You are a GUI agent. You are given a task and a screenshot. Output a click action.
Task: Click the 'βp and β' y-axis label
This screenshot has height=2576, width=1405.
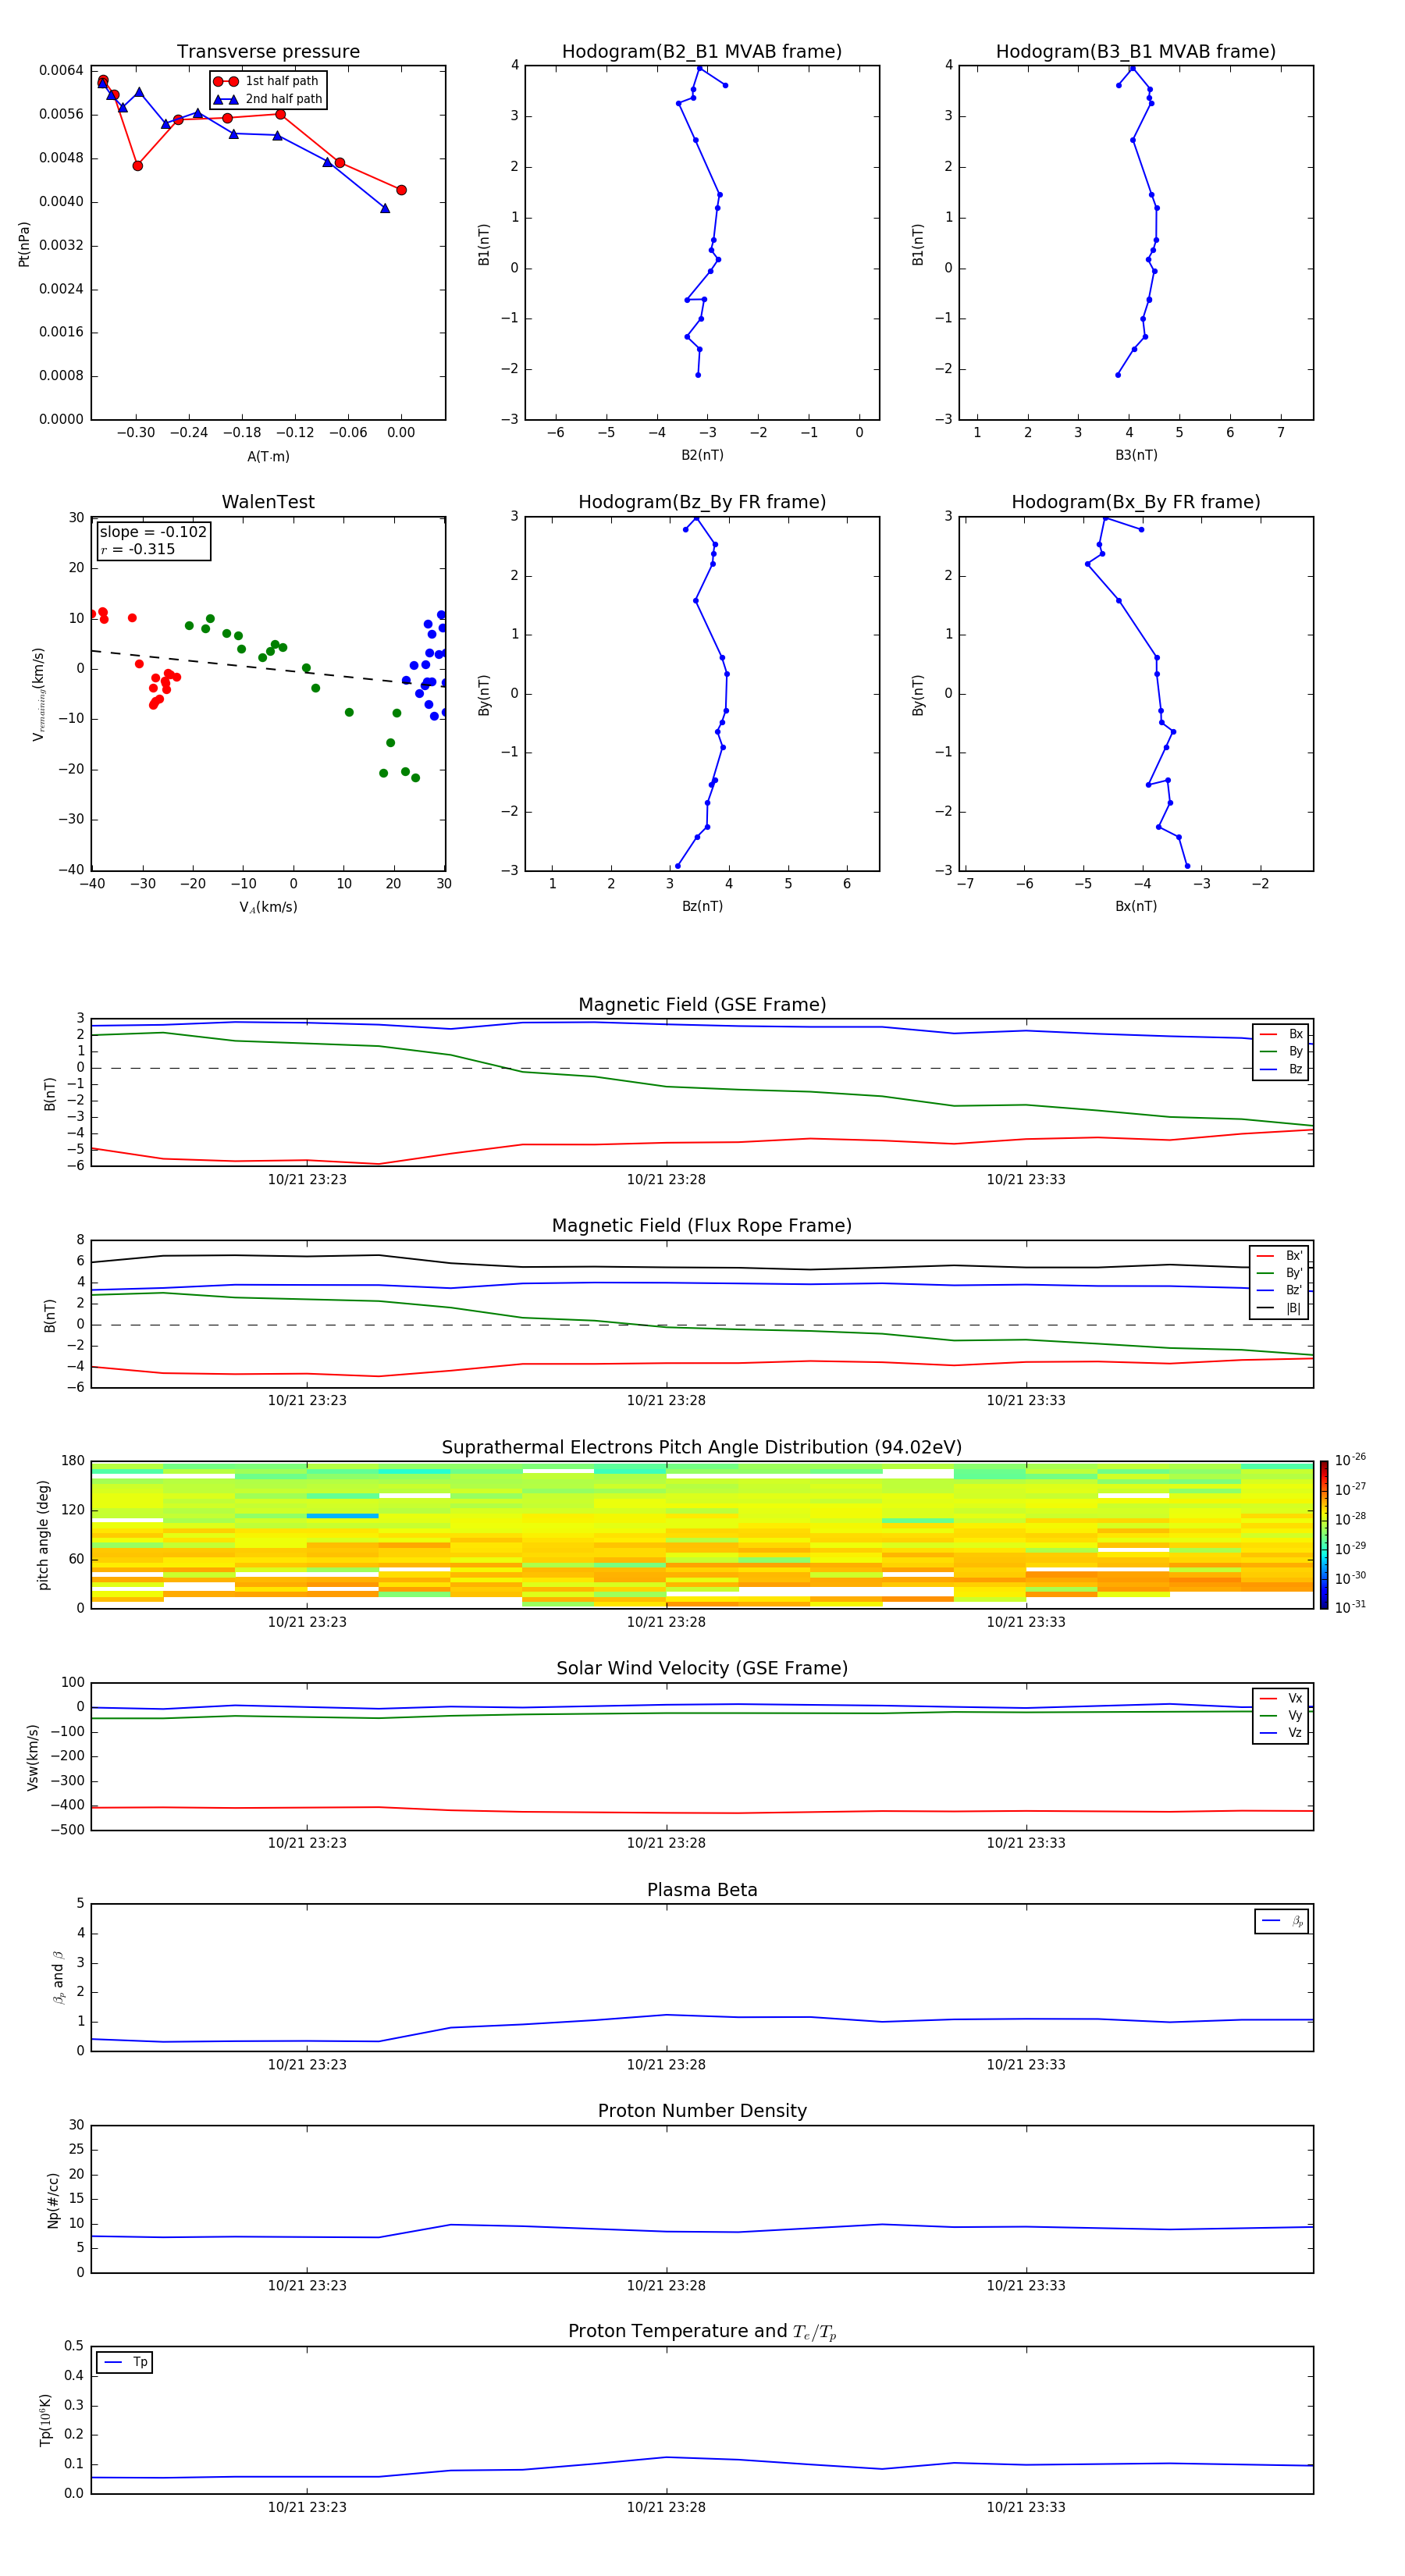tap(58, 1977)
